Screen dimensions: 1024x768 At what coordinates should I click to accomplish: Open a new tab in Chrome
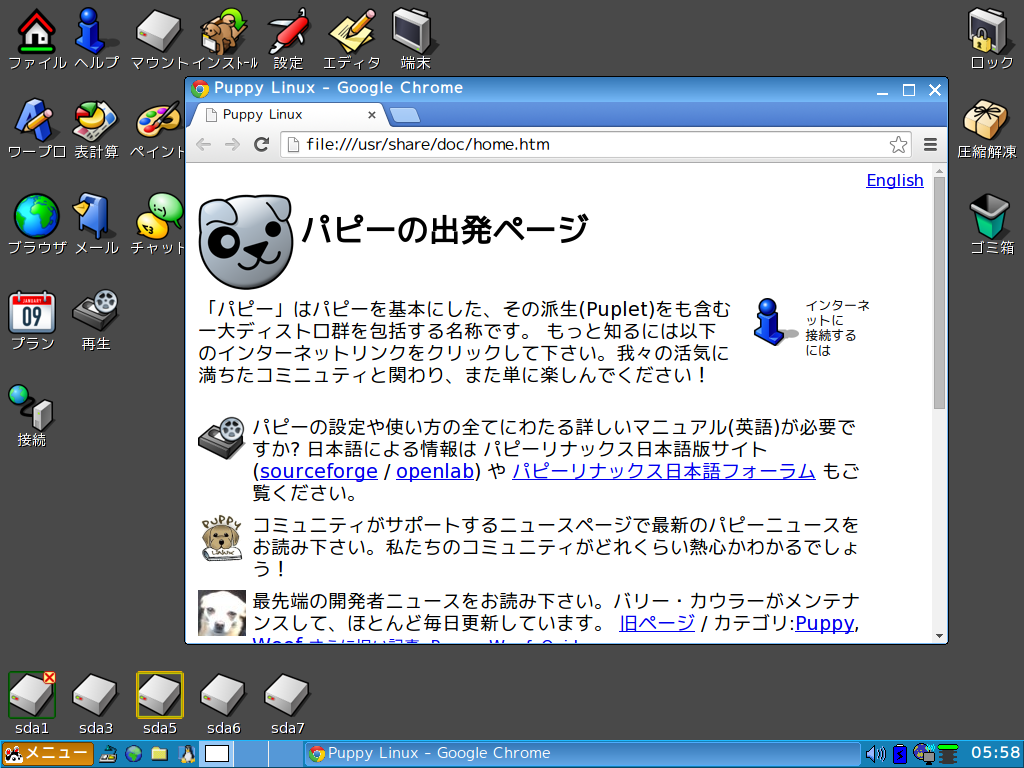[405, 116]
